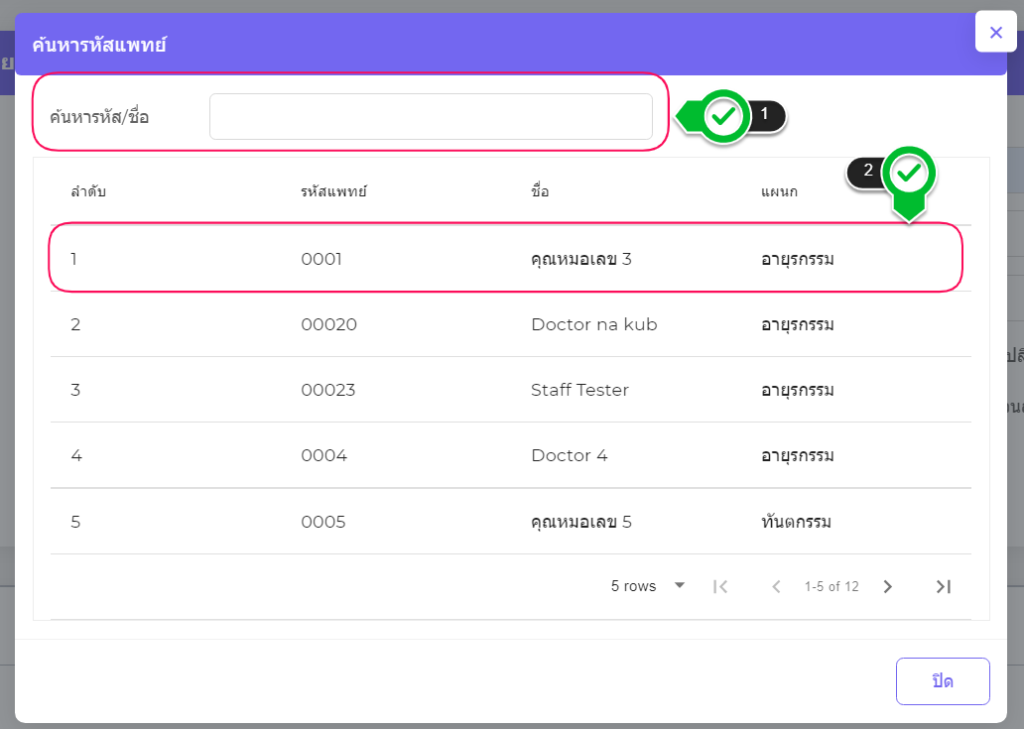Image resolution: width=1024 pixels, height=729 pixels.
Task: Select the คุณหมอเลข 5 row
Action: pyautogui.click(x=580, y=522)
